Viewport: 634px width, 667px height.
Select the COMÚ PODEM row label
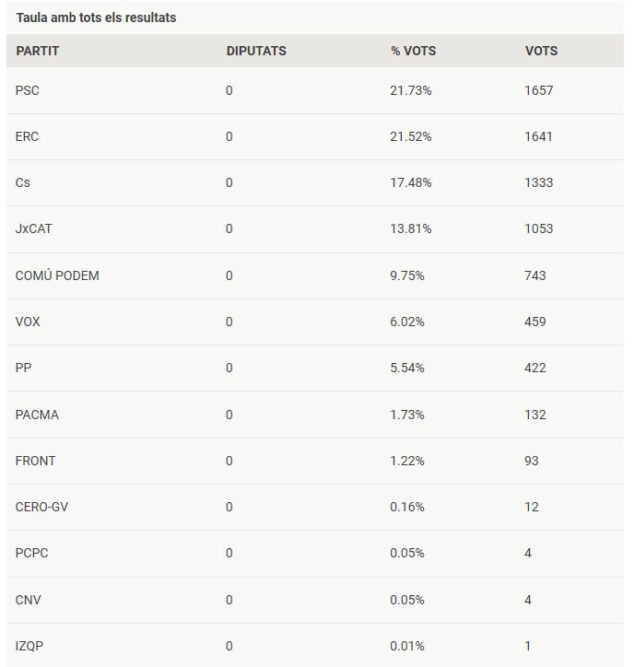57,276
